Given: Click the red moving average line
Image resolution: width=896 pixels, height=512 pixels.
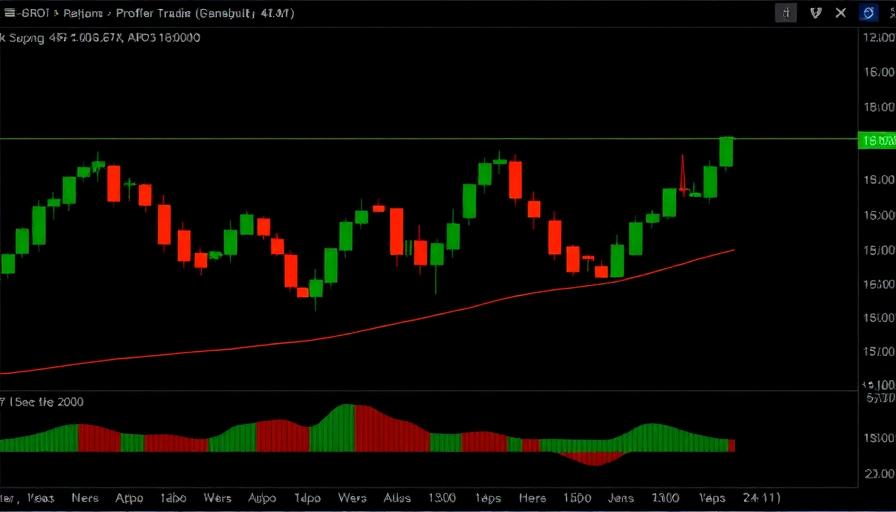Looking at the screenshot, I should pyautogui.click(x=366, y=330).
